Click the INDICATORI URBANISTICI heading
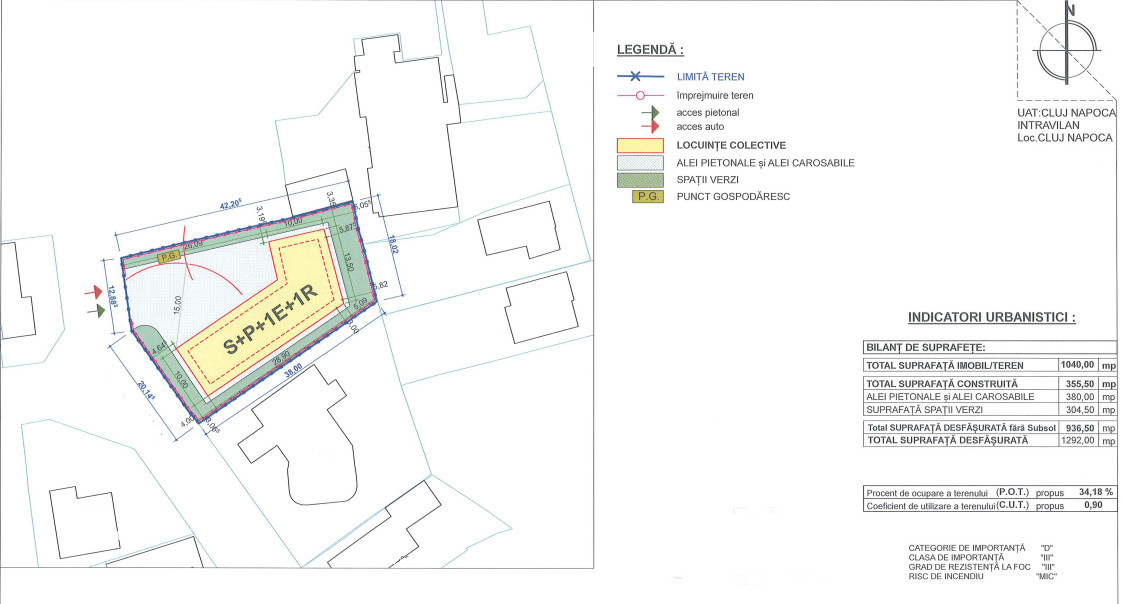The width and height of the screenshot is (1122, 604). click(991, 318)
